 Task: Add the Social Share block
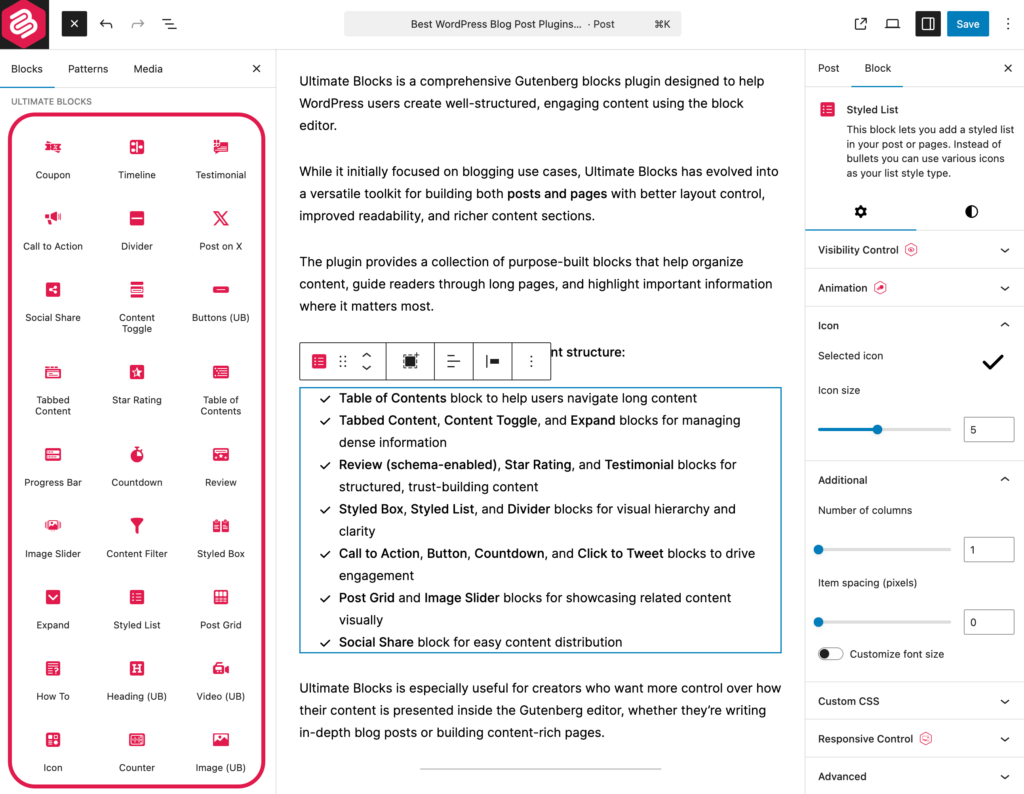tap(53, 299)
